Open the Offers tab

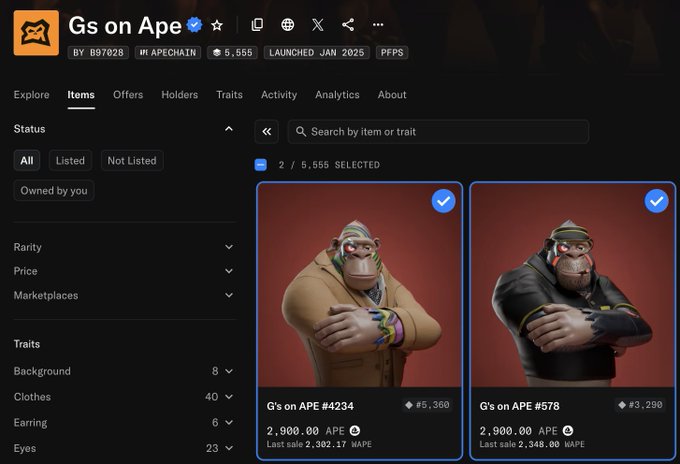[x=128, y=95]
